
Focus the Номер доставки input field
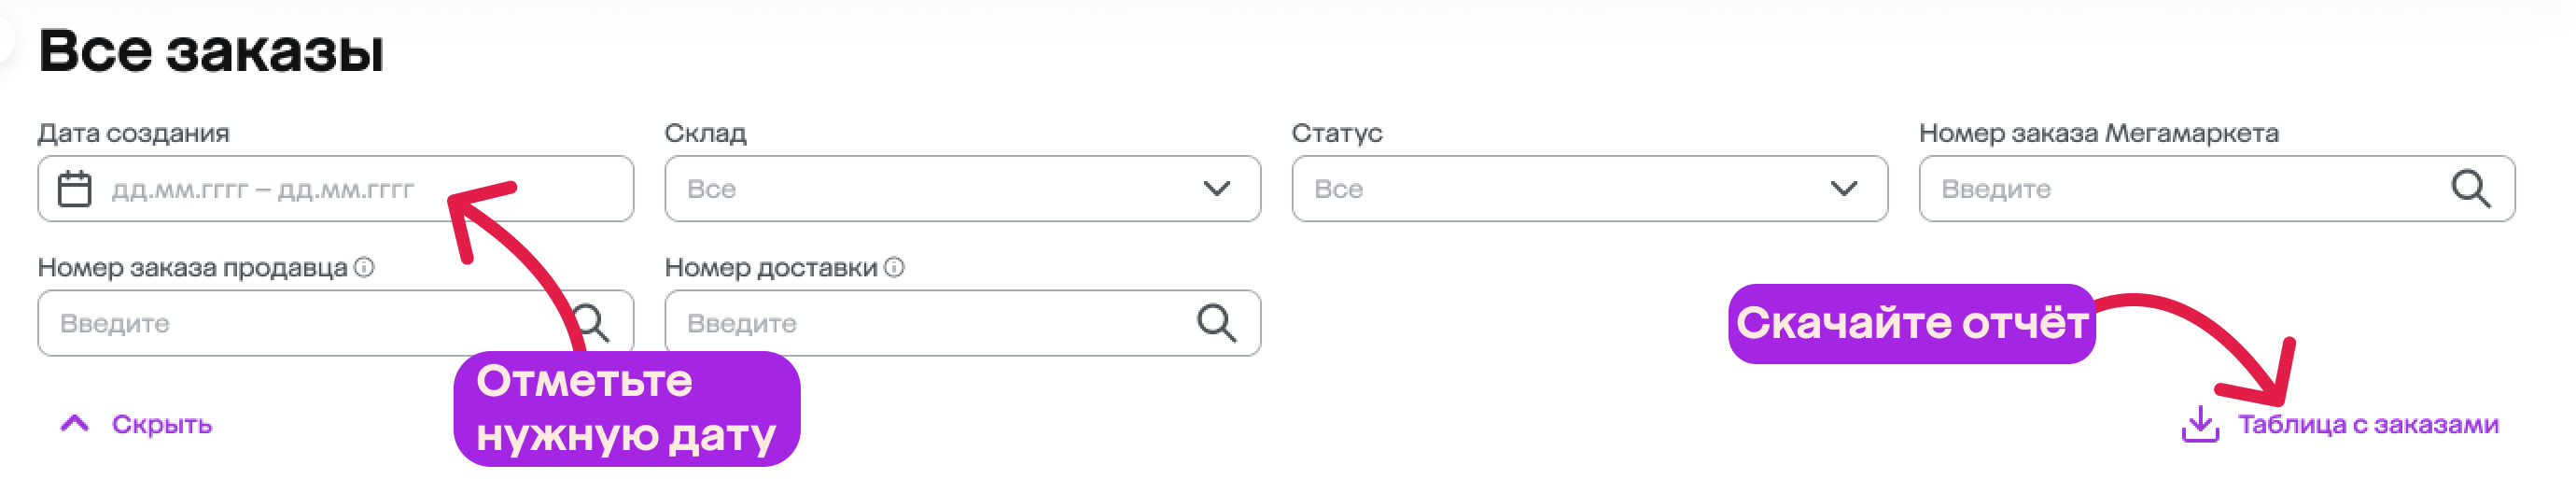pos(962,323)
